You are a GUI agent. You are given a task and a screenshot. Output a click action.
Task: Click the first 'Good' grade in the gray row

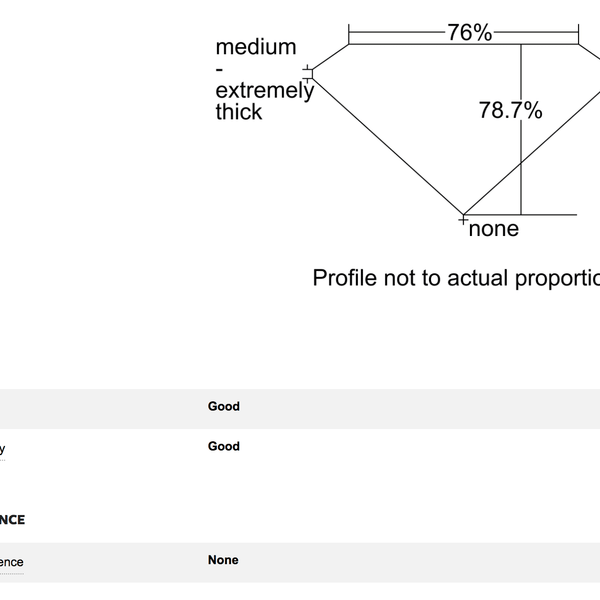click(x=224, y=406)
